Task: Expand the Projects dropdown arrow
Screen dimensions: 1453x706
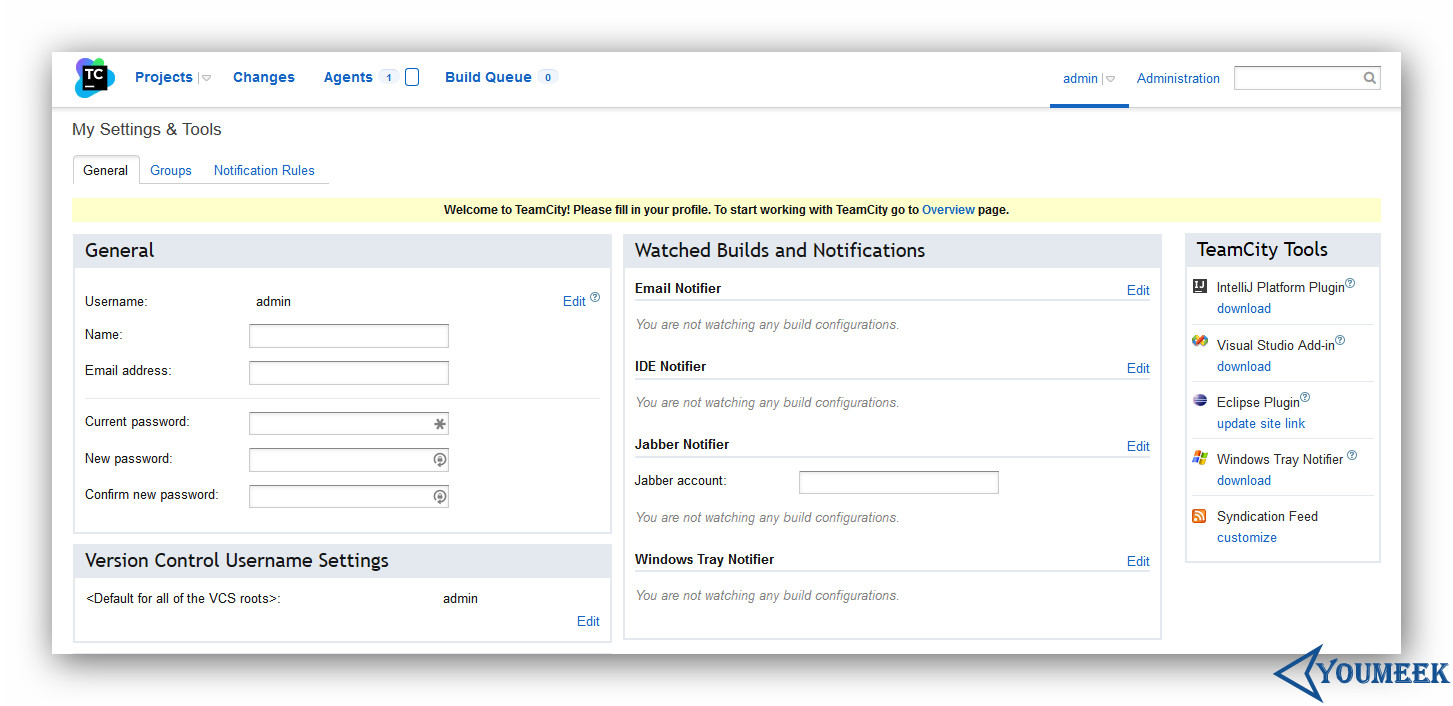Action: (x=206, y=78)
